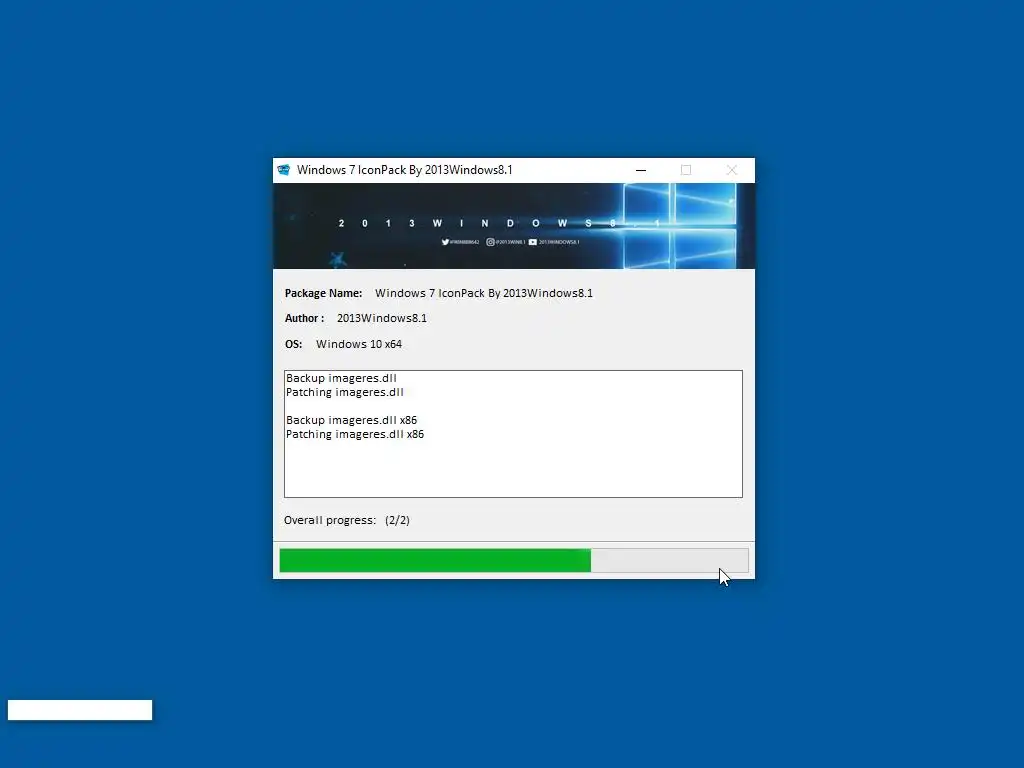
Task: Click the Package Name value text
Action: click(484, 293)
